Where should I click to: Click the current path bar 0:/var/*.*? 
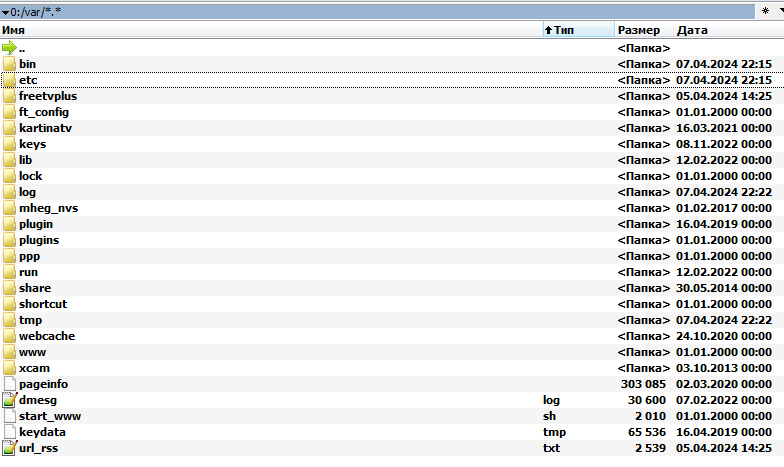380,11
